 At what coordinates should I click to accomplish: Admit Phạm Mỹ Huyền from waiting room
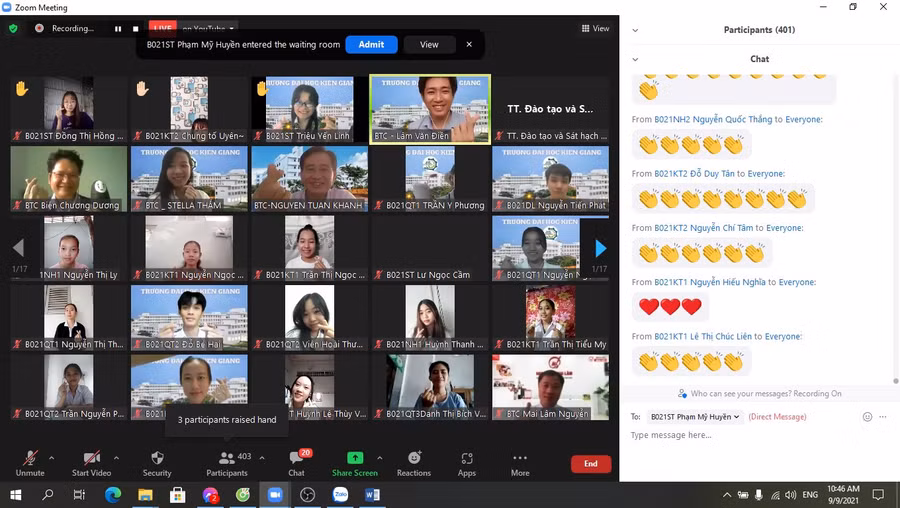[x=371, y=44]
